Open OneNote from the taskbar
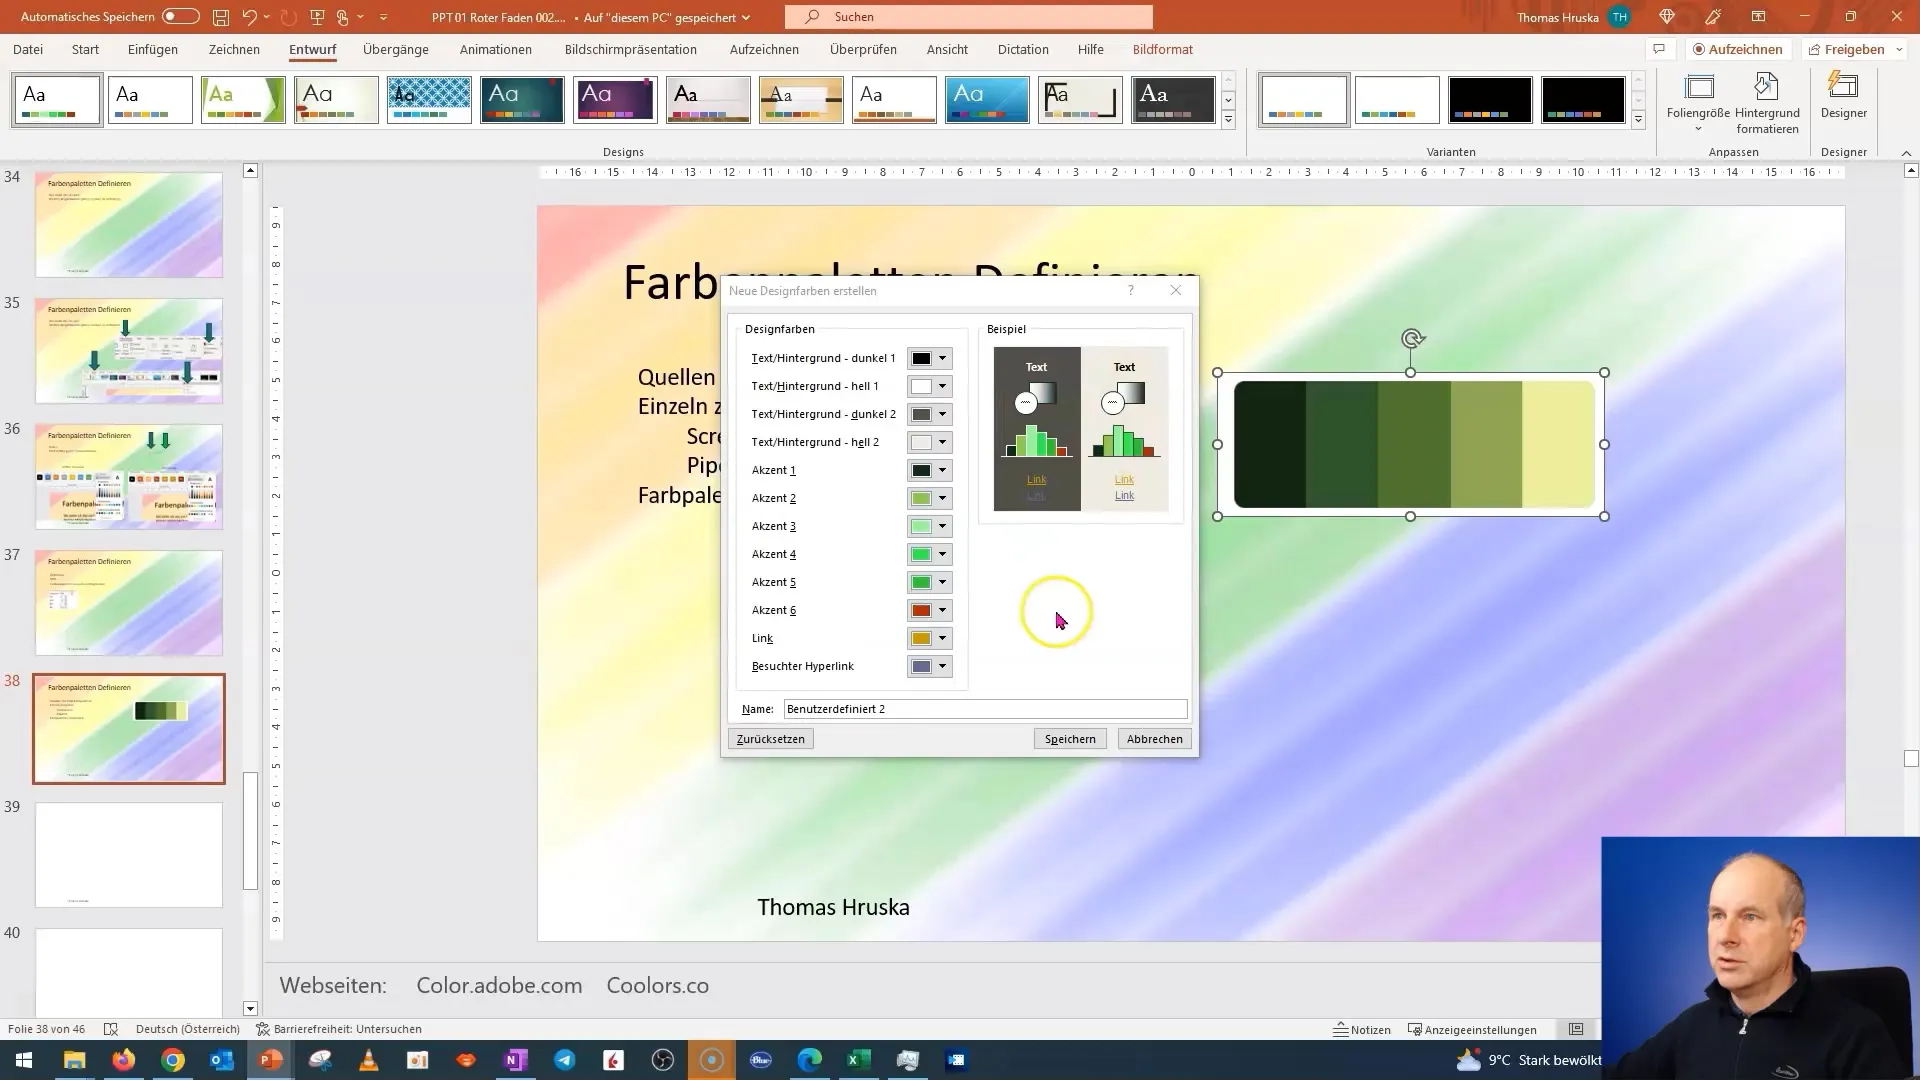This screenshot has width=1920, height=1080. (x=516, y=1060)
